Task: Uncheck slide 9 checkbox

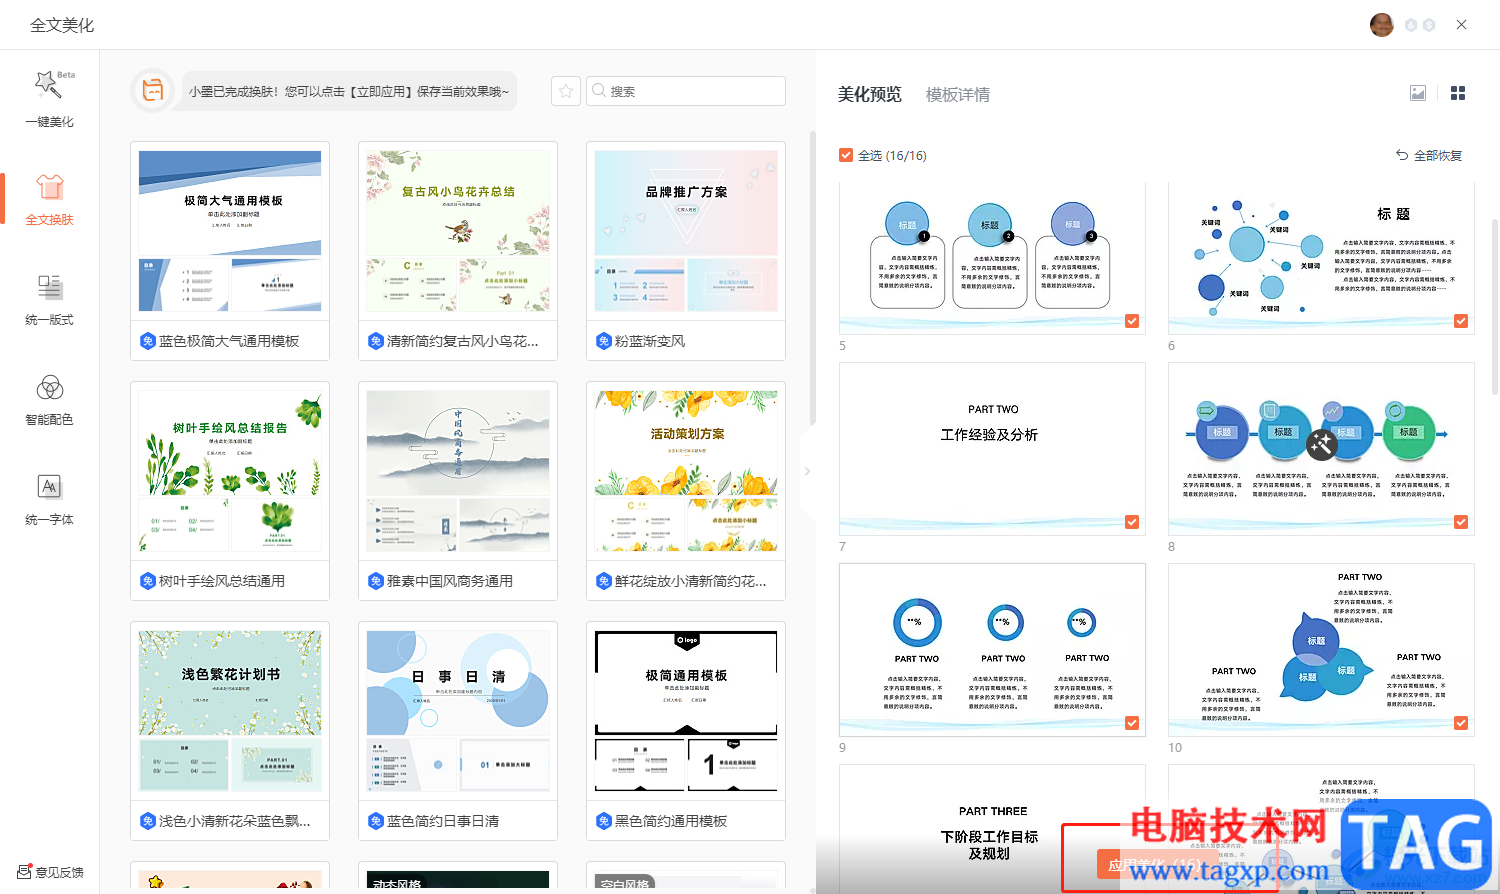Action: 1132,723
